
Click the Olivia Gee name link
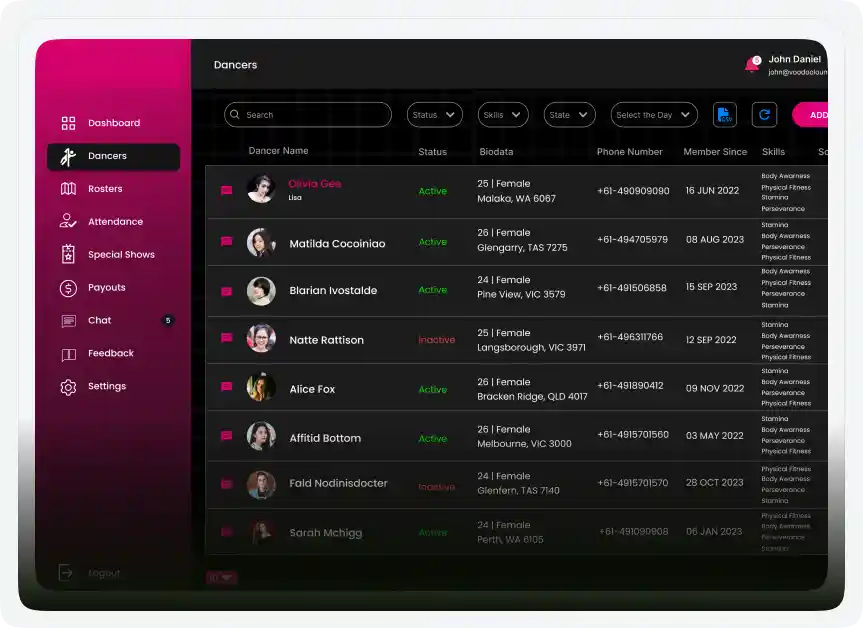pyautogui.click(x=314, y=184)
